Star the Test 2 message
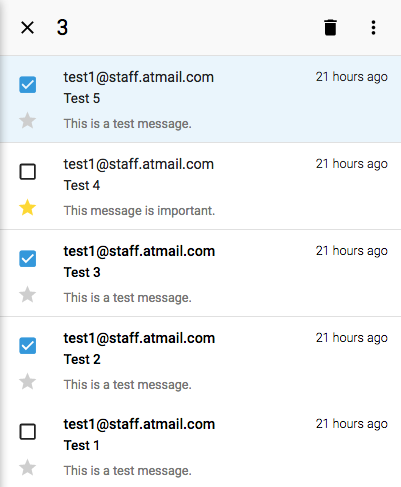Viewport: 401px width, 487px height. pyautogui.click(x=27, y=381)
